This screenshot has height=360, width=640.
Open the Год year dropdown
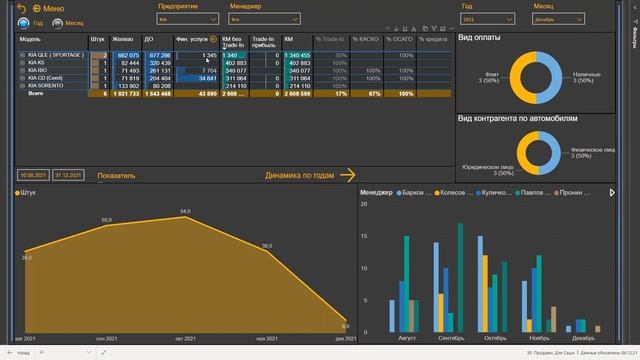pos(487,19)
